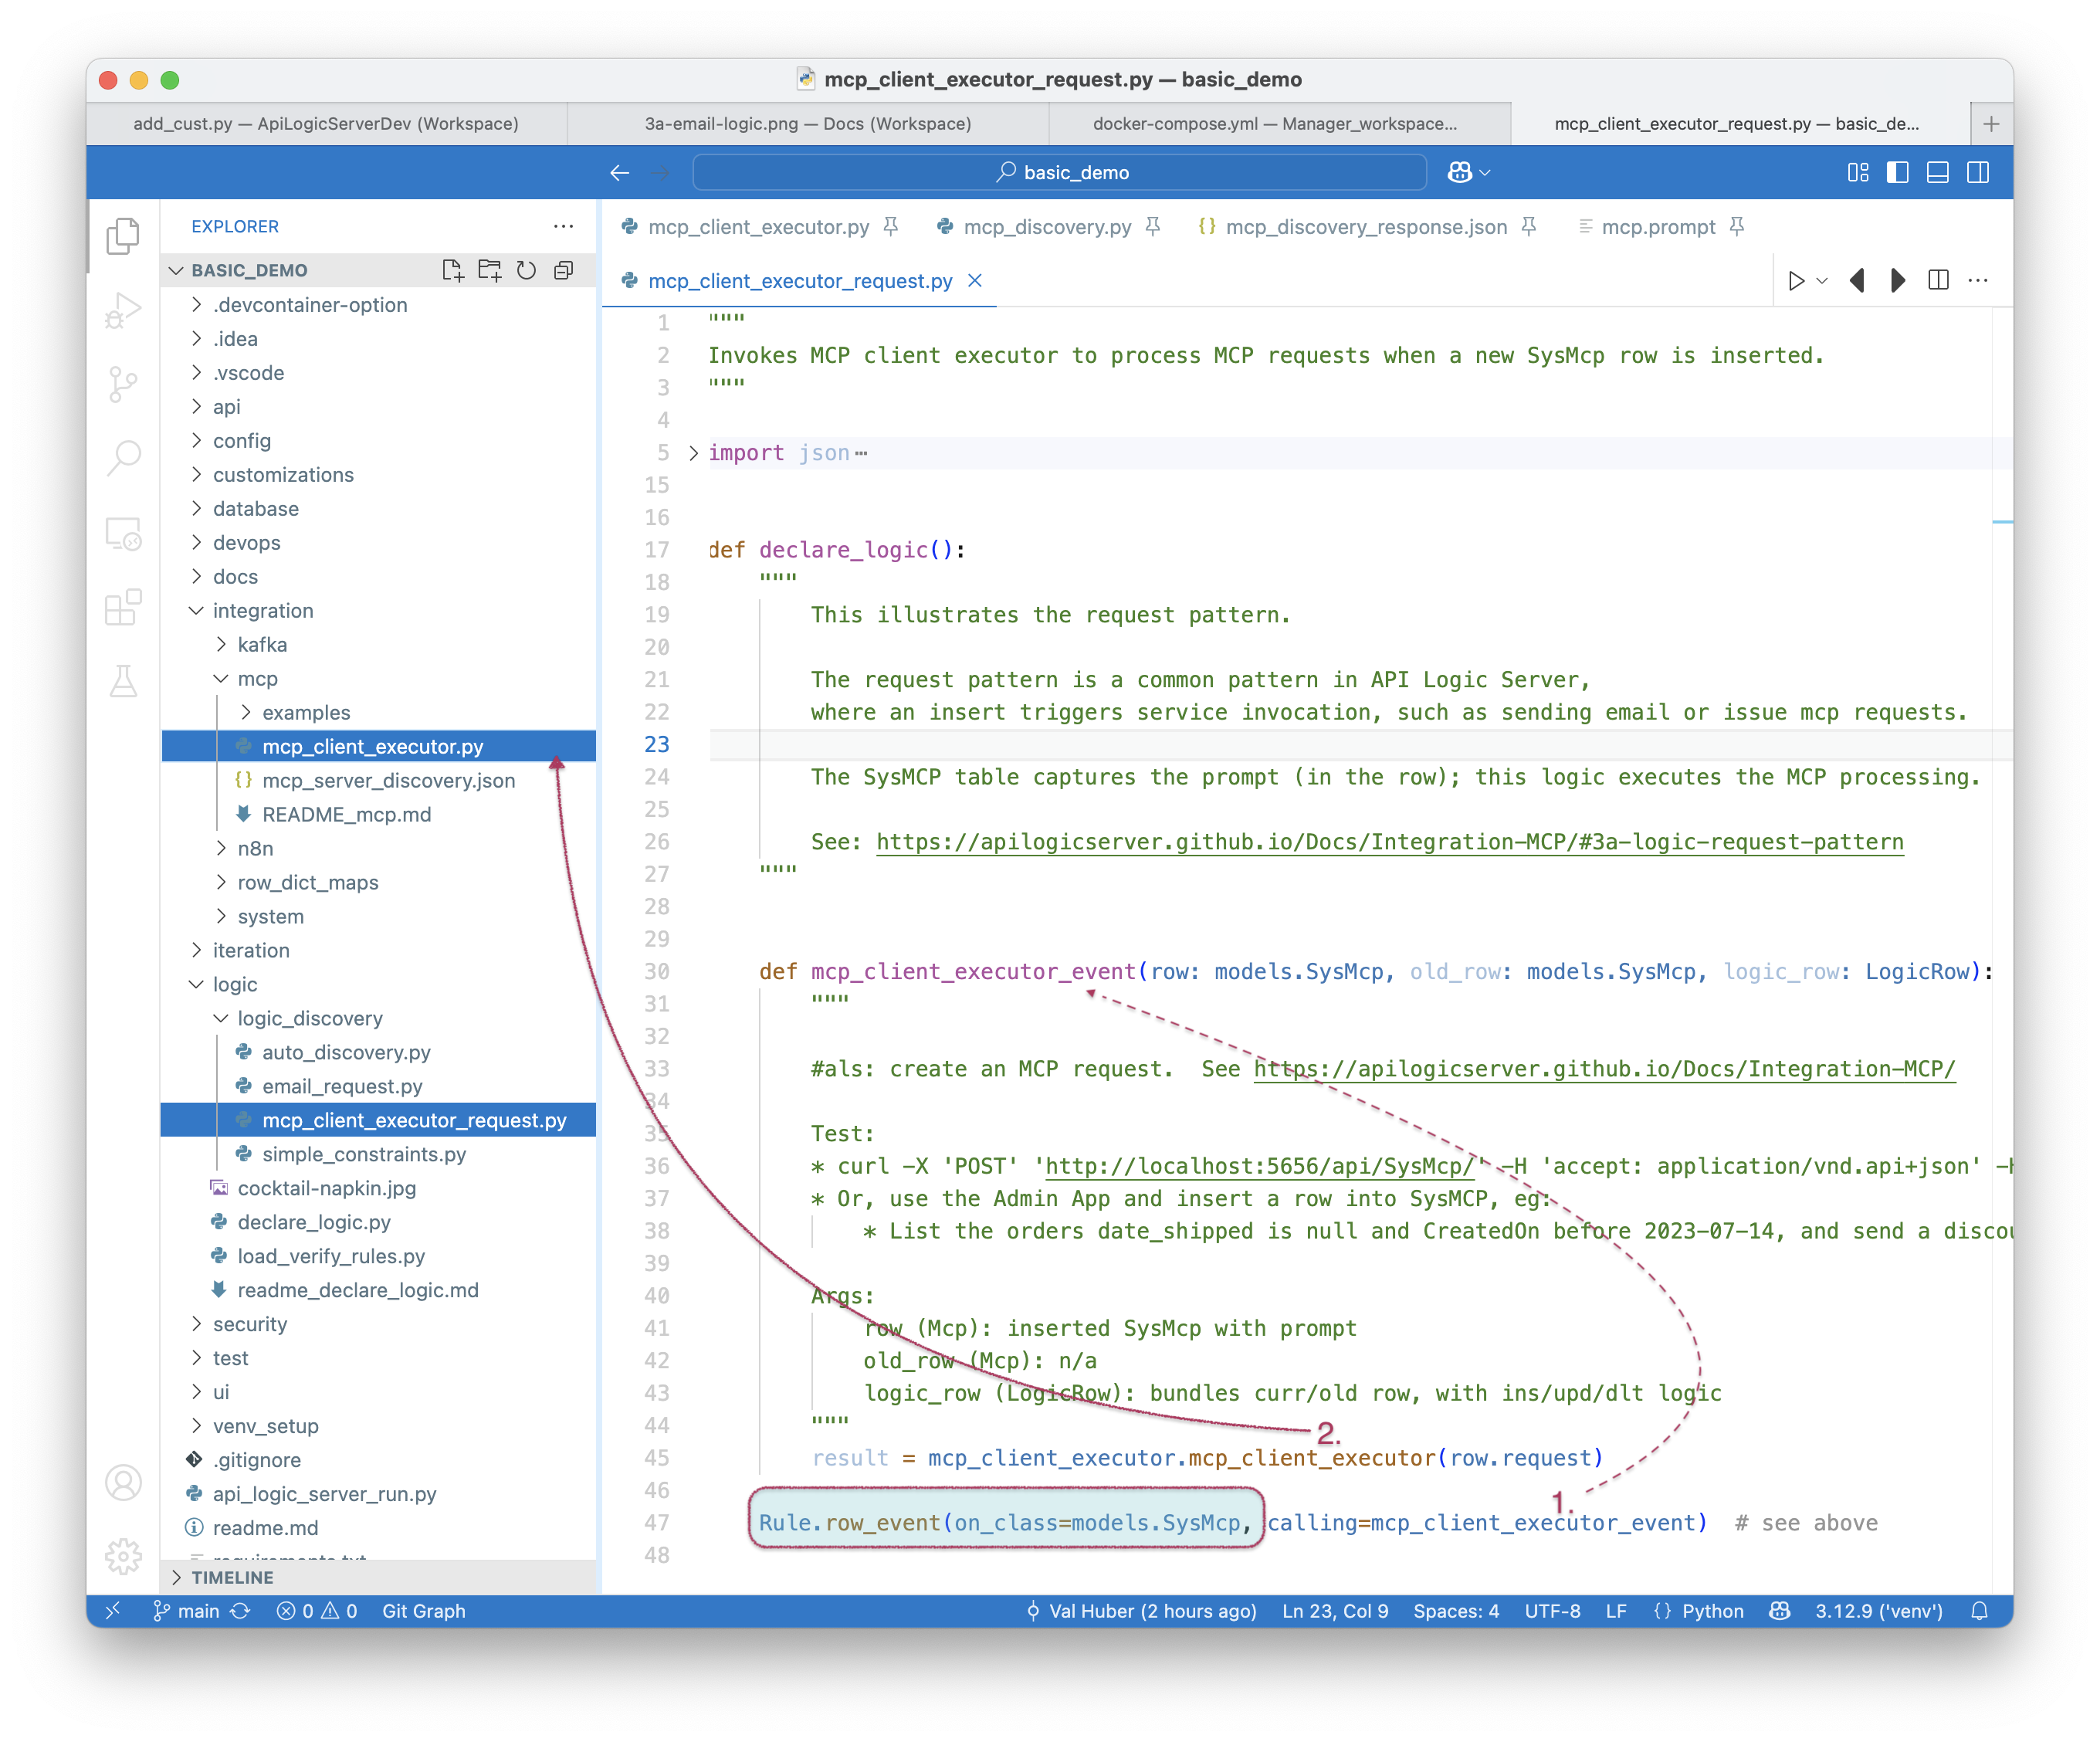Viewport: 2100px width, 1742px height.
Task: Unpin the mcp.prompt tab
Action: click(1737, 227)
